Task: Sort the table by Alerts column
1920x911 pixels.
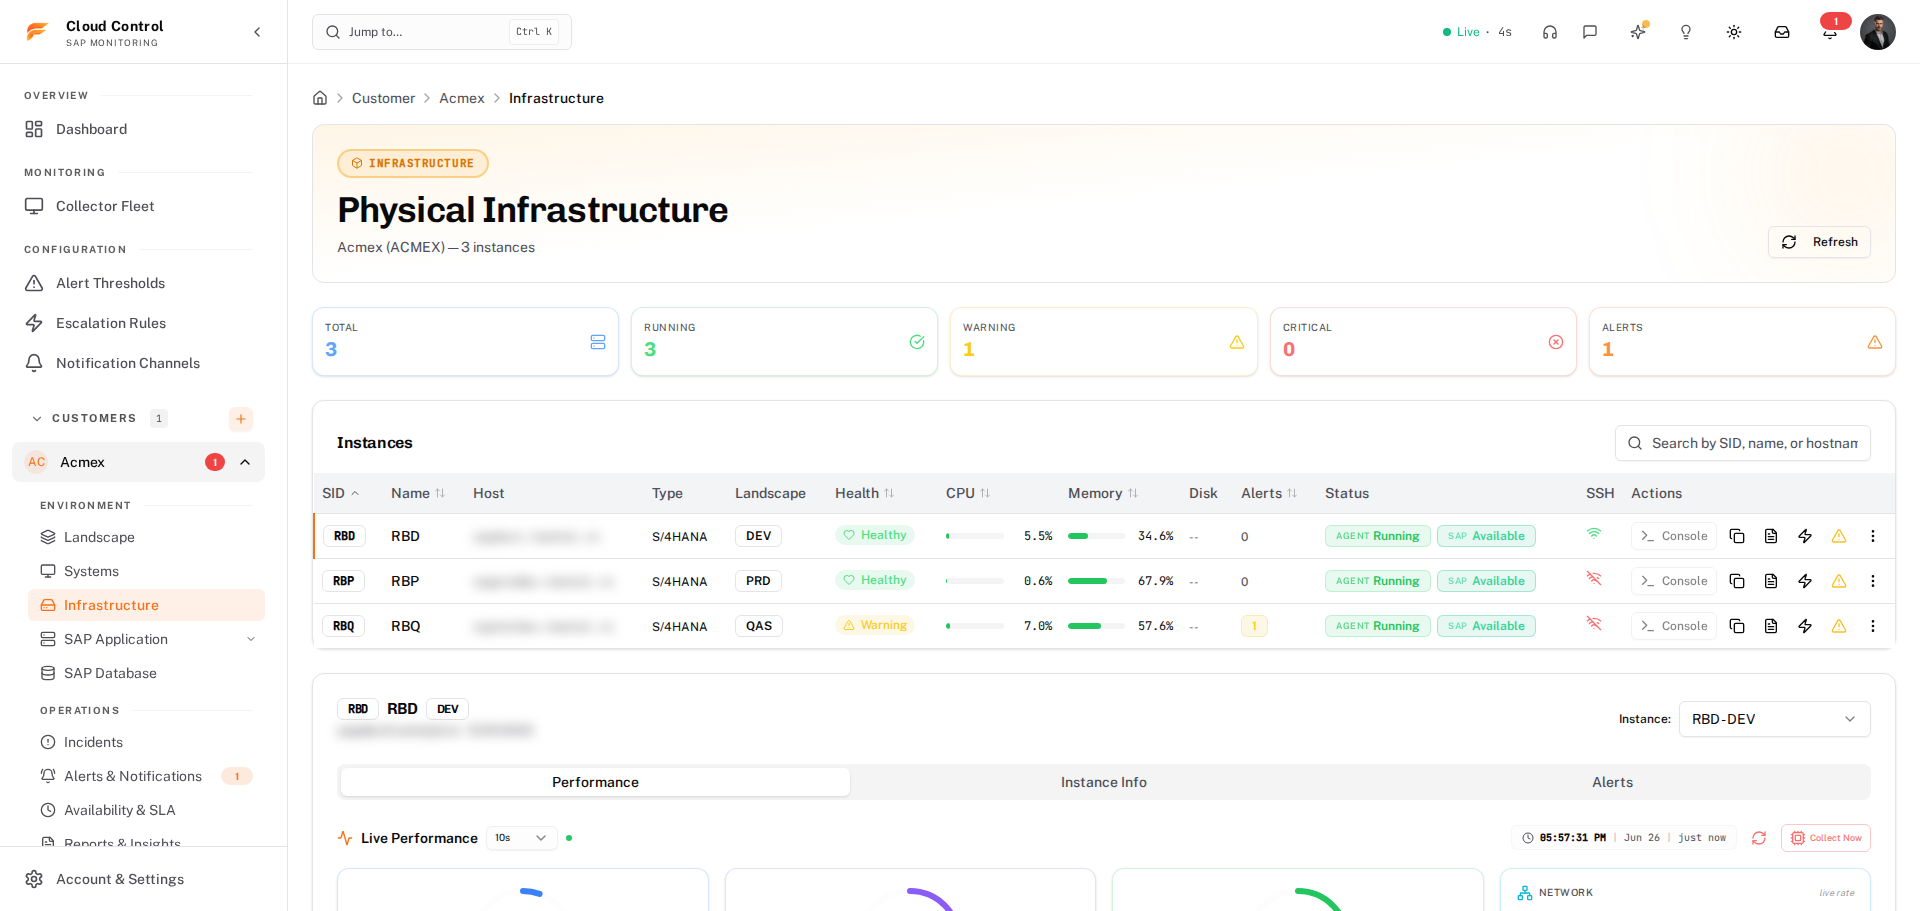Action: [x=1269, y=493]
